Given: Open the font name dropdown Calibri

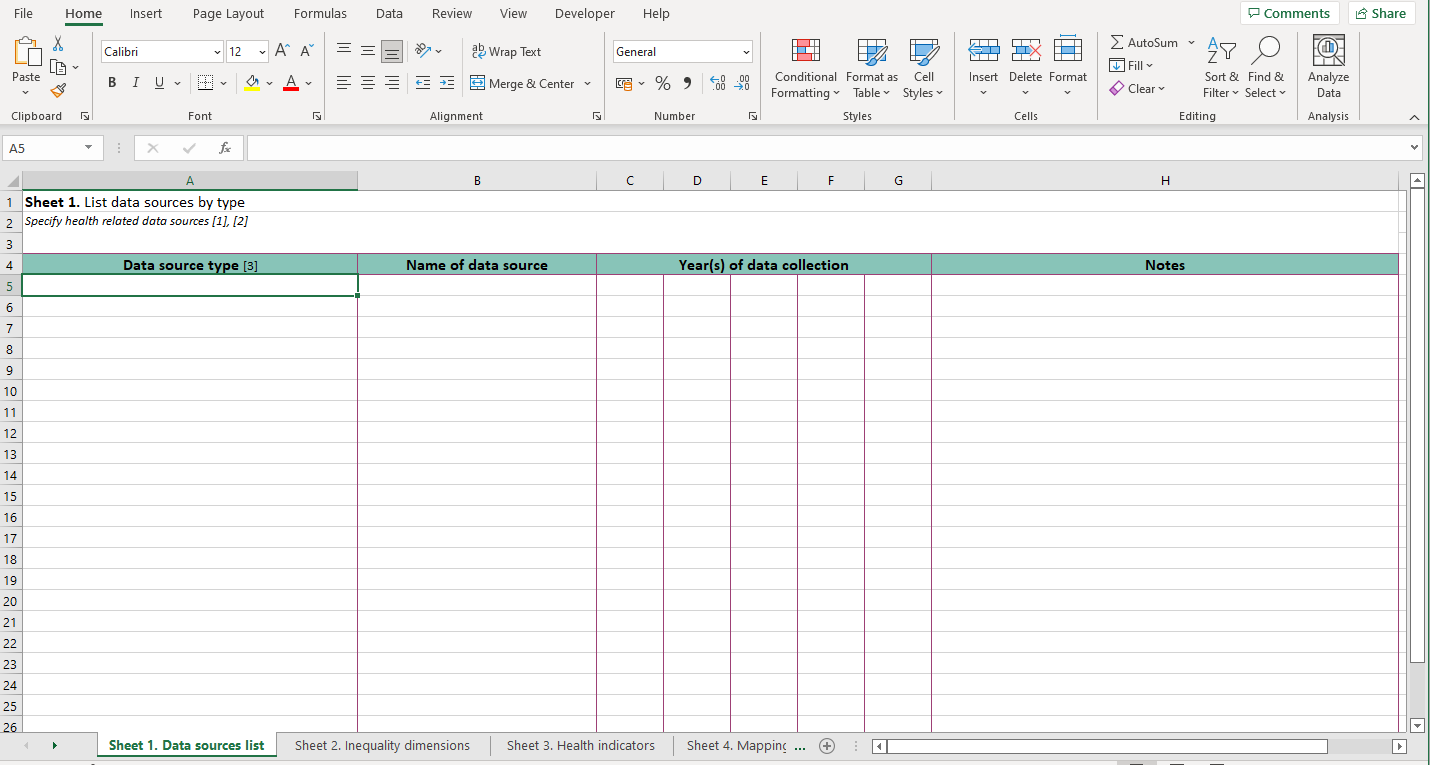Looking at the screenshot, I should [217, 52].
